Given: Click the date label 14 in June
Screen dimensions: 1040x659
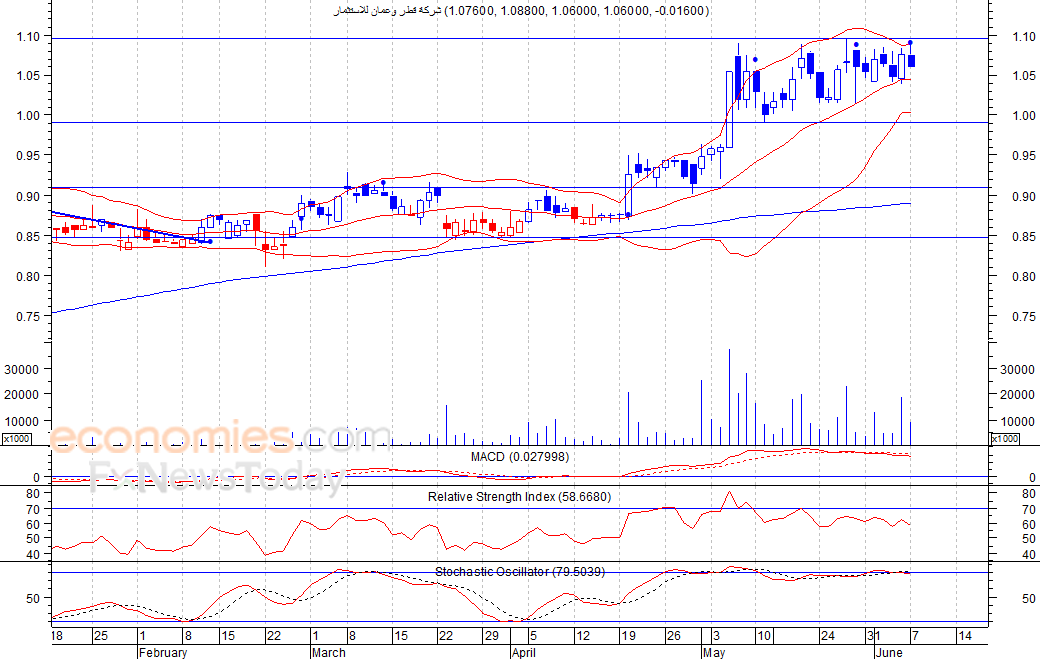Looking at the screenshot, I should tap(964, 636).
